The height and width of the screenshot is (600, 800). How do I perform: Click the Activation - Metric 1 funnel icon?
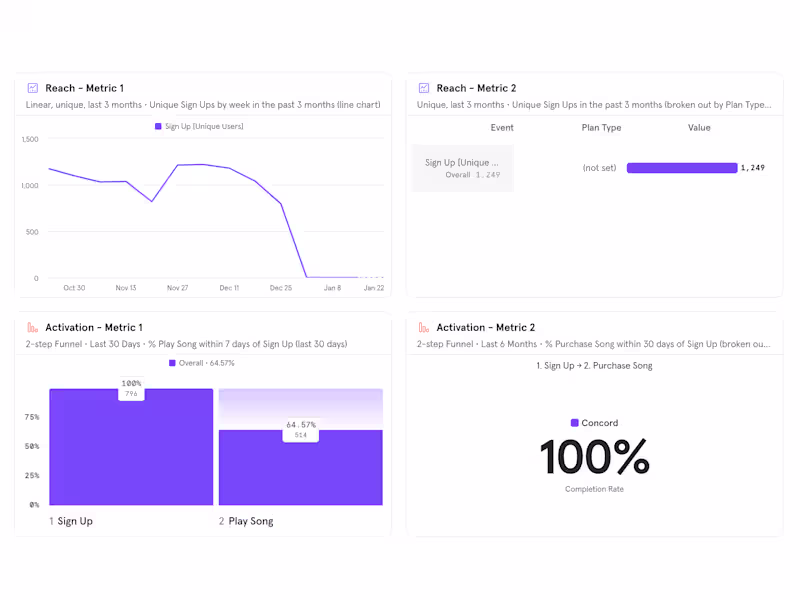(33, 327)
